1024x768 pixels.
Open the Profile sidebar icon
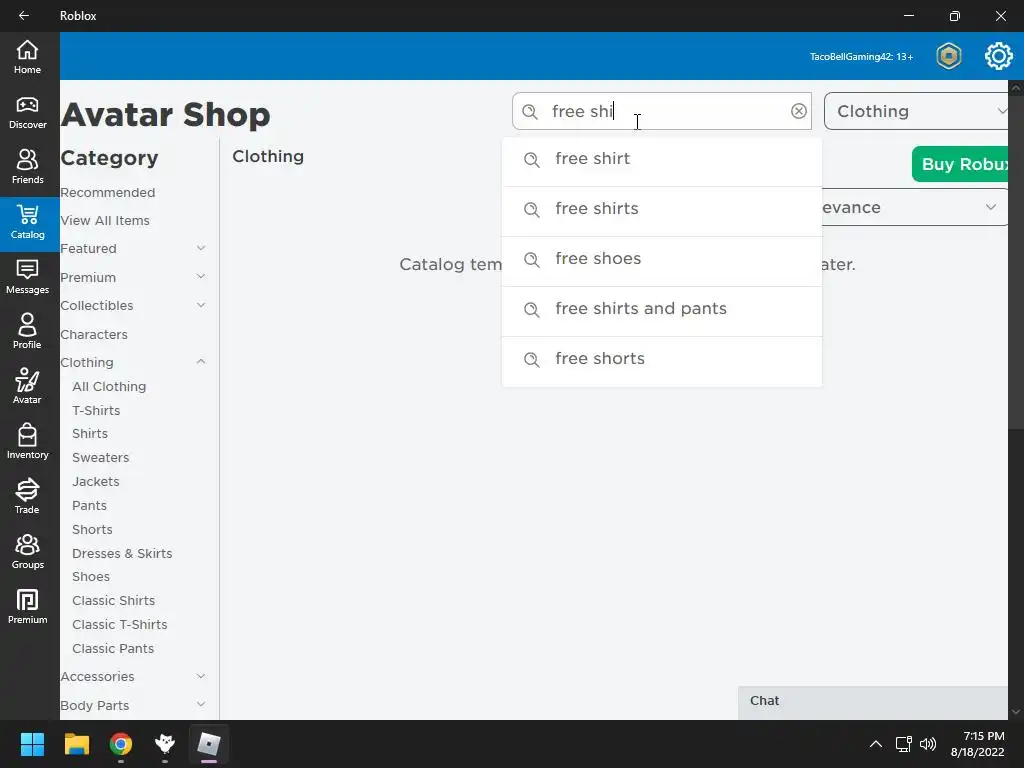[27, 332]
